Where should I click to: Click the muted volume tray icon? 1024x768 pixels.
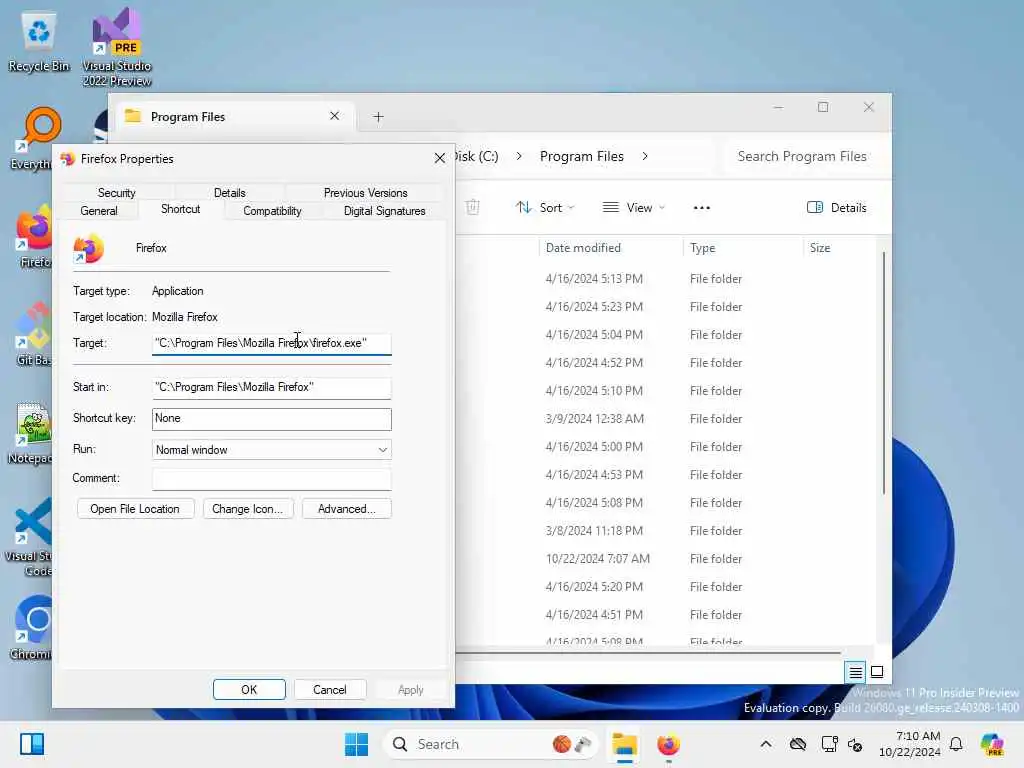(855, 744)
